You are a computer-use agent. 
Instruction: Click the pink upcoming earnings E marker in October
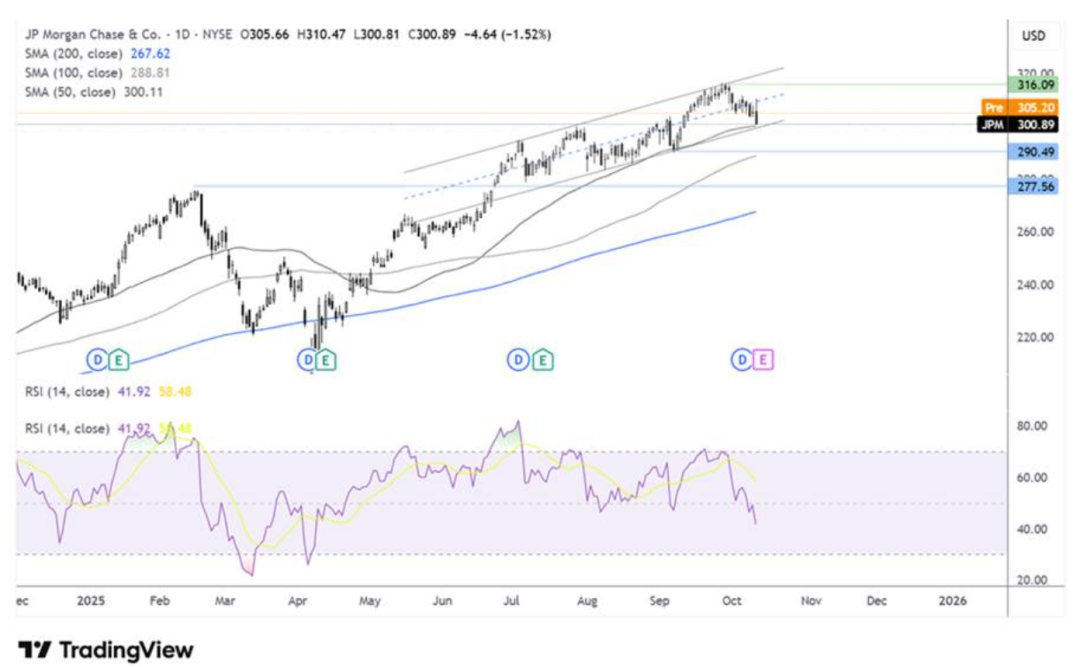tap(763, 360)
